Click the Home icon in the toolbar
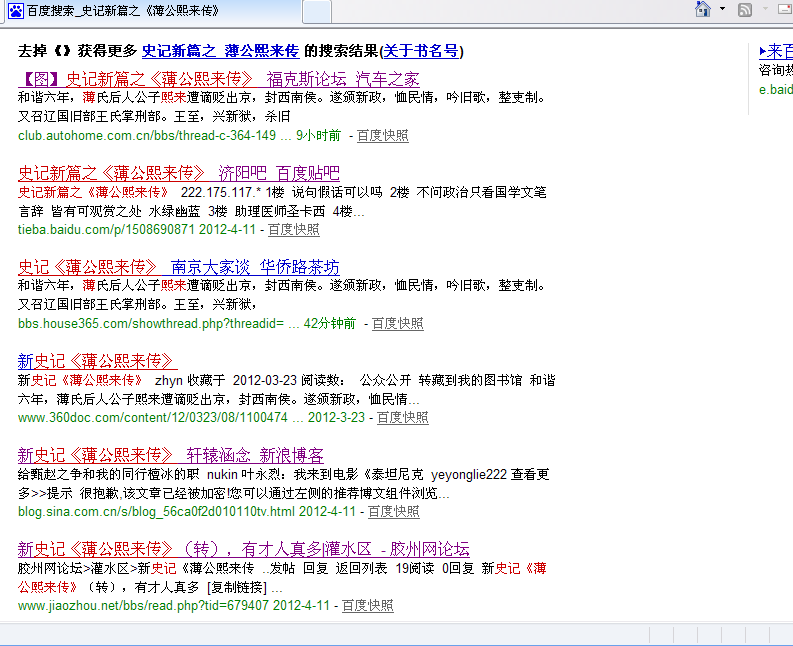793x646 pixels. point(703,10)
